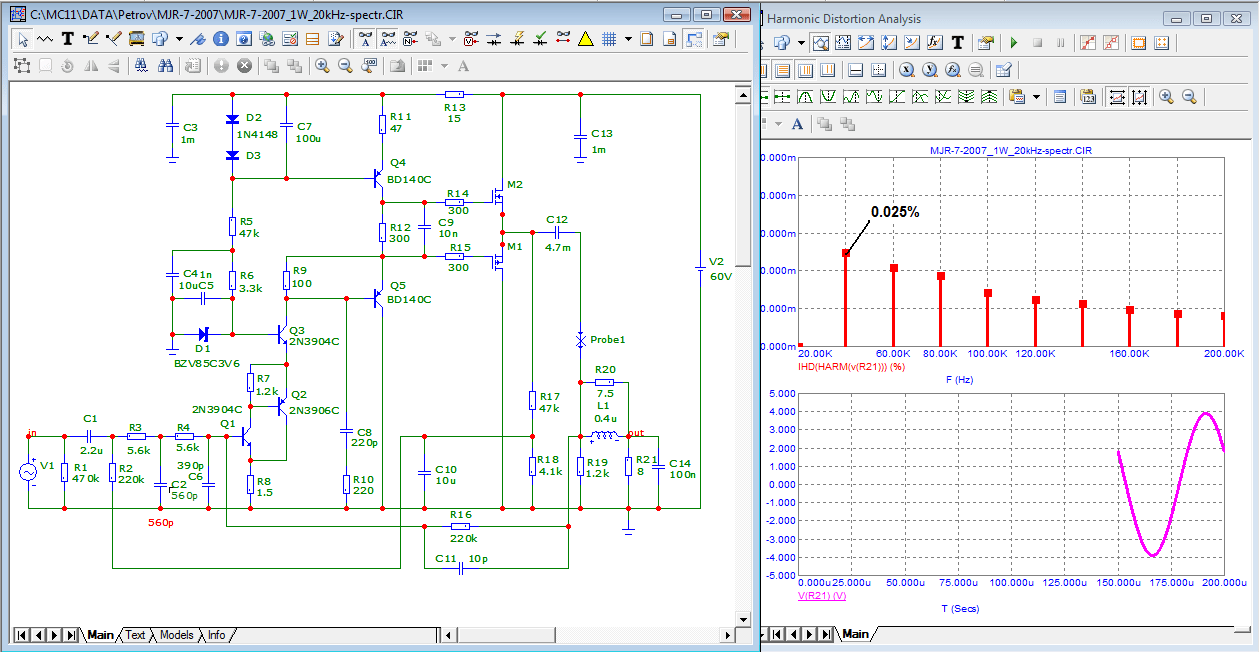Image resolution: width=1260 pixels, height=652 pixels.
Task: Pause the analysis run
Action: point(1060,43)
